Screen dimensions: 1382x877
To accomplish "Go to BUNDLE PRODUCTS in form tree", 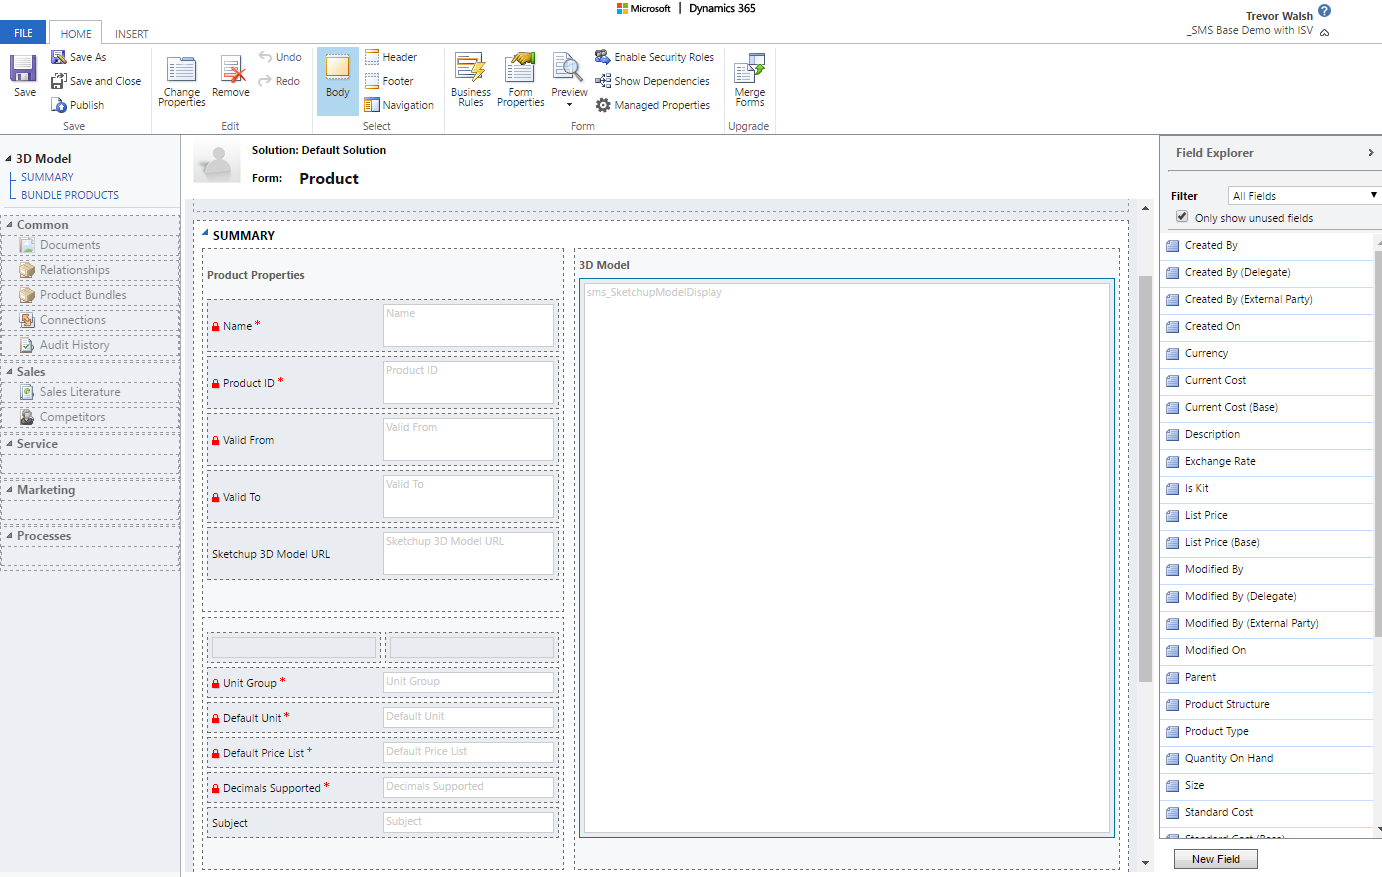I will [70, 195].
